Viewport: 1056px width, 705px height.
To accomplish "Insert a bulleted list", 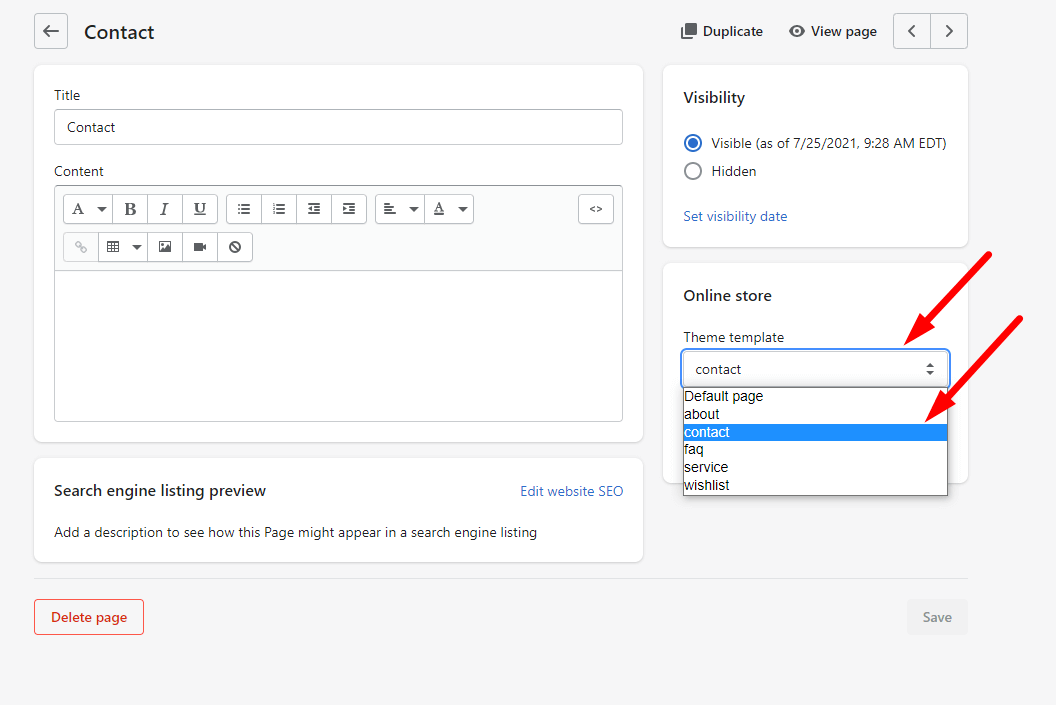I will (x=244, y=209).
